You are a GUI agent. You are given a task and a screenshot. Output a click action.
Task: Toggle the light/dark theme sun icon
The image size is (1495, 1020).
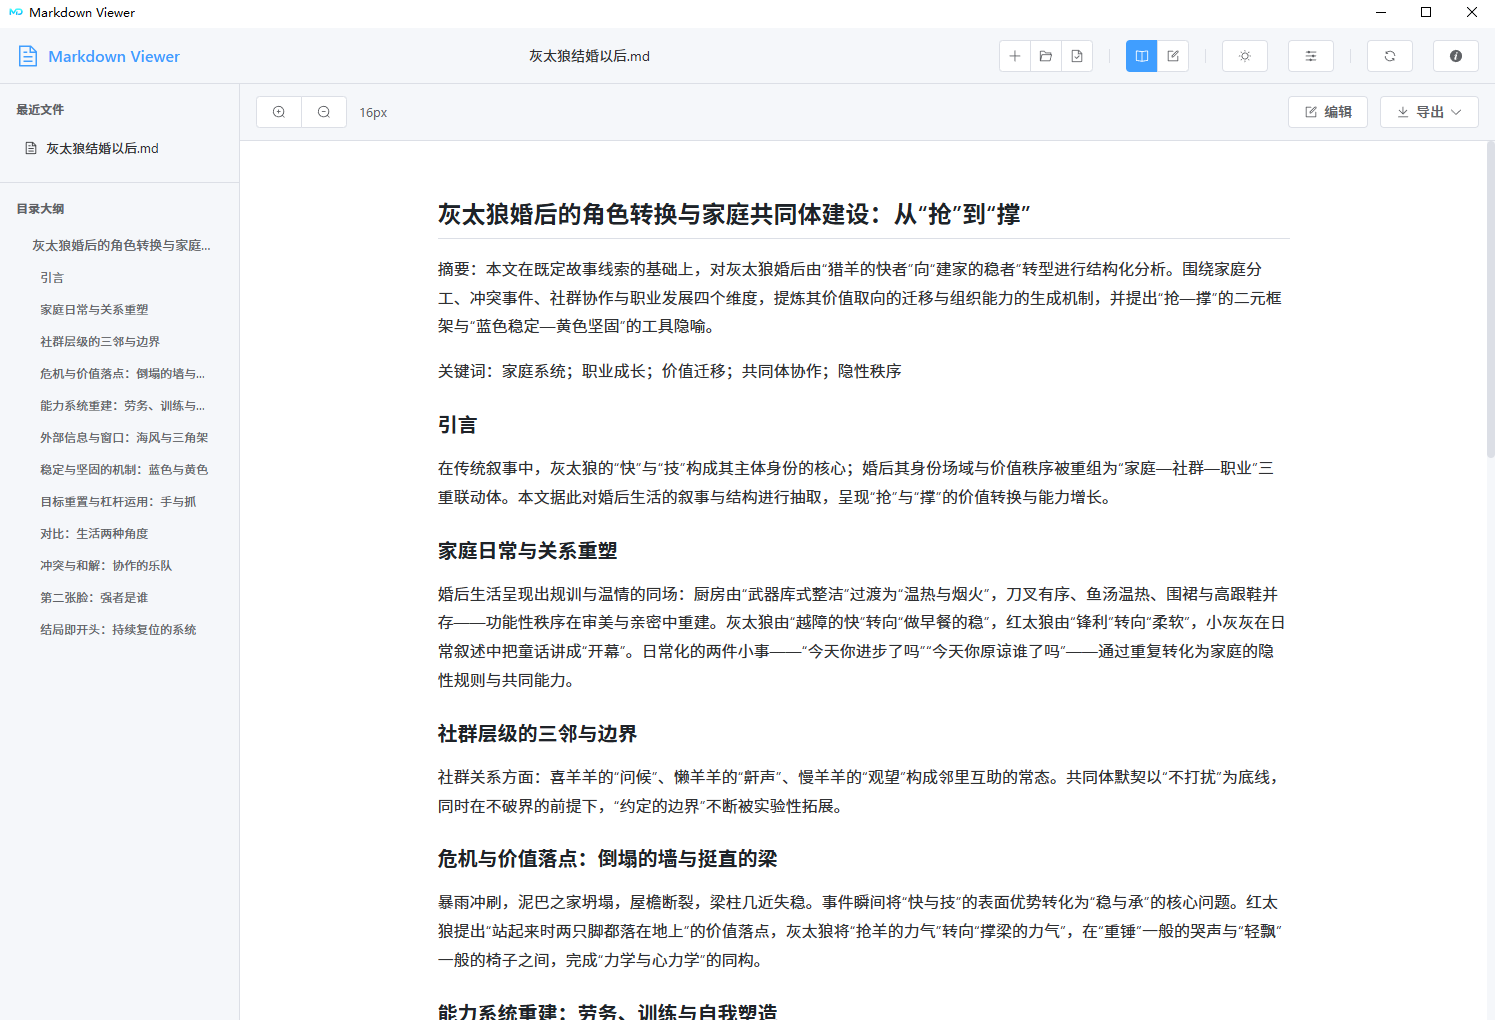pyautogui.click(x=1244, y=56)
